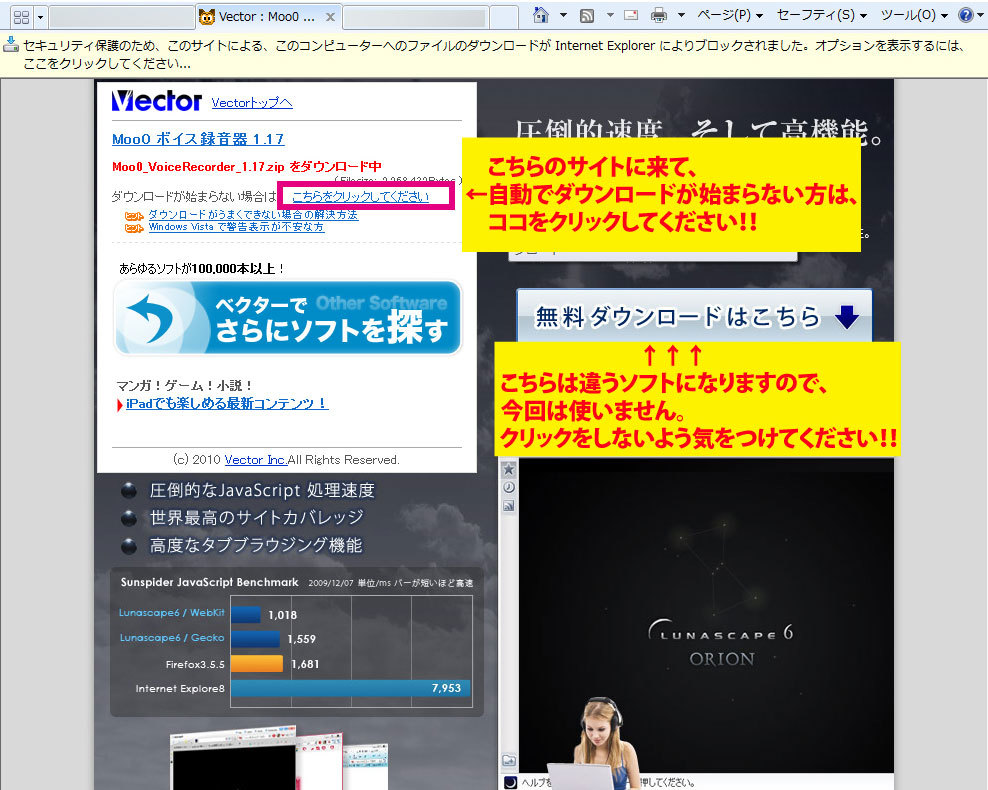This screenshot has height=790, width=988.
Task: Click マンガ!ゲーム!小説! text
Action: (184, 386)
